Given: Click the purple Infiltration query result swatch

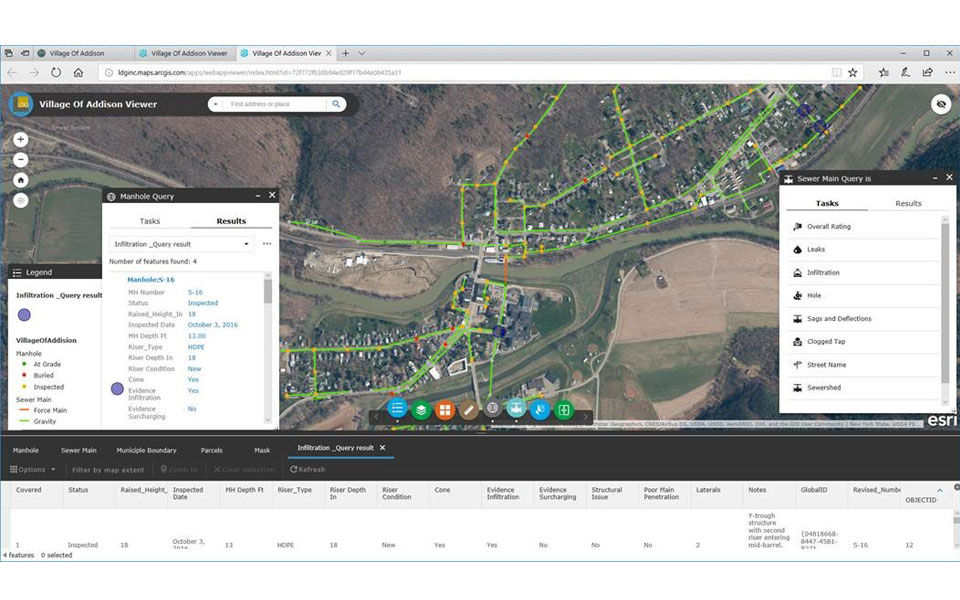Looking at the screenshot, I should [21, 316].
